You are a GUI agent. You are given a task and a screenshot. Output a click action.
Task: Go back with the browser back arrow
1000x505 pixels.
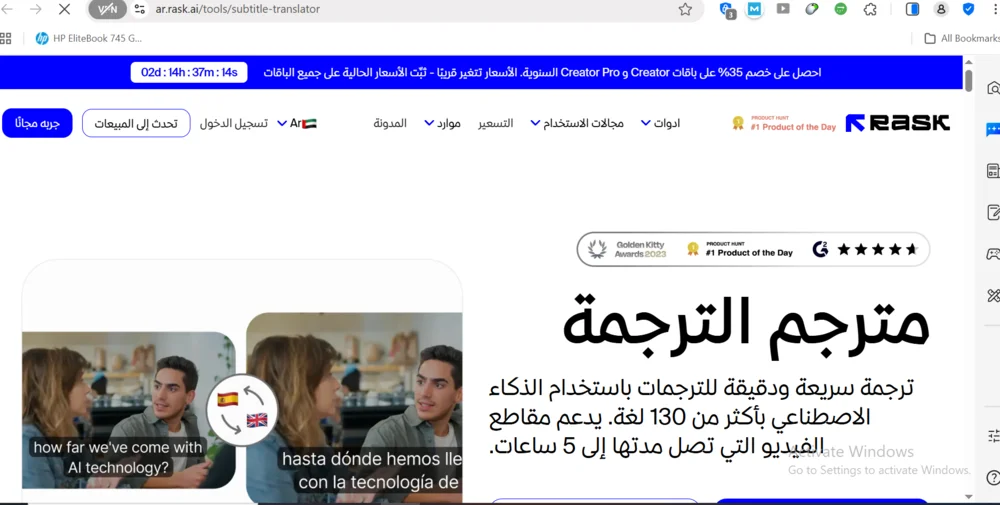pos(7,9)
